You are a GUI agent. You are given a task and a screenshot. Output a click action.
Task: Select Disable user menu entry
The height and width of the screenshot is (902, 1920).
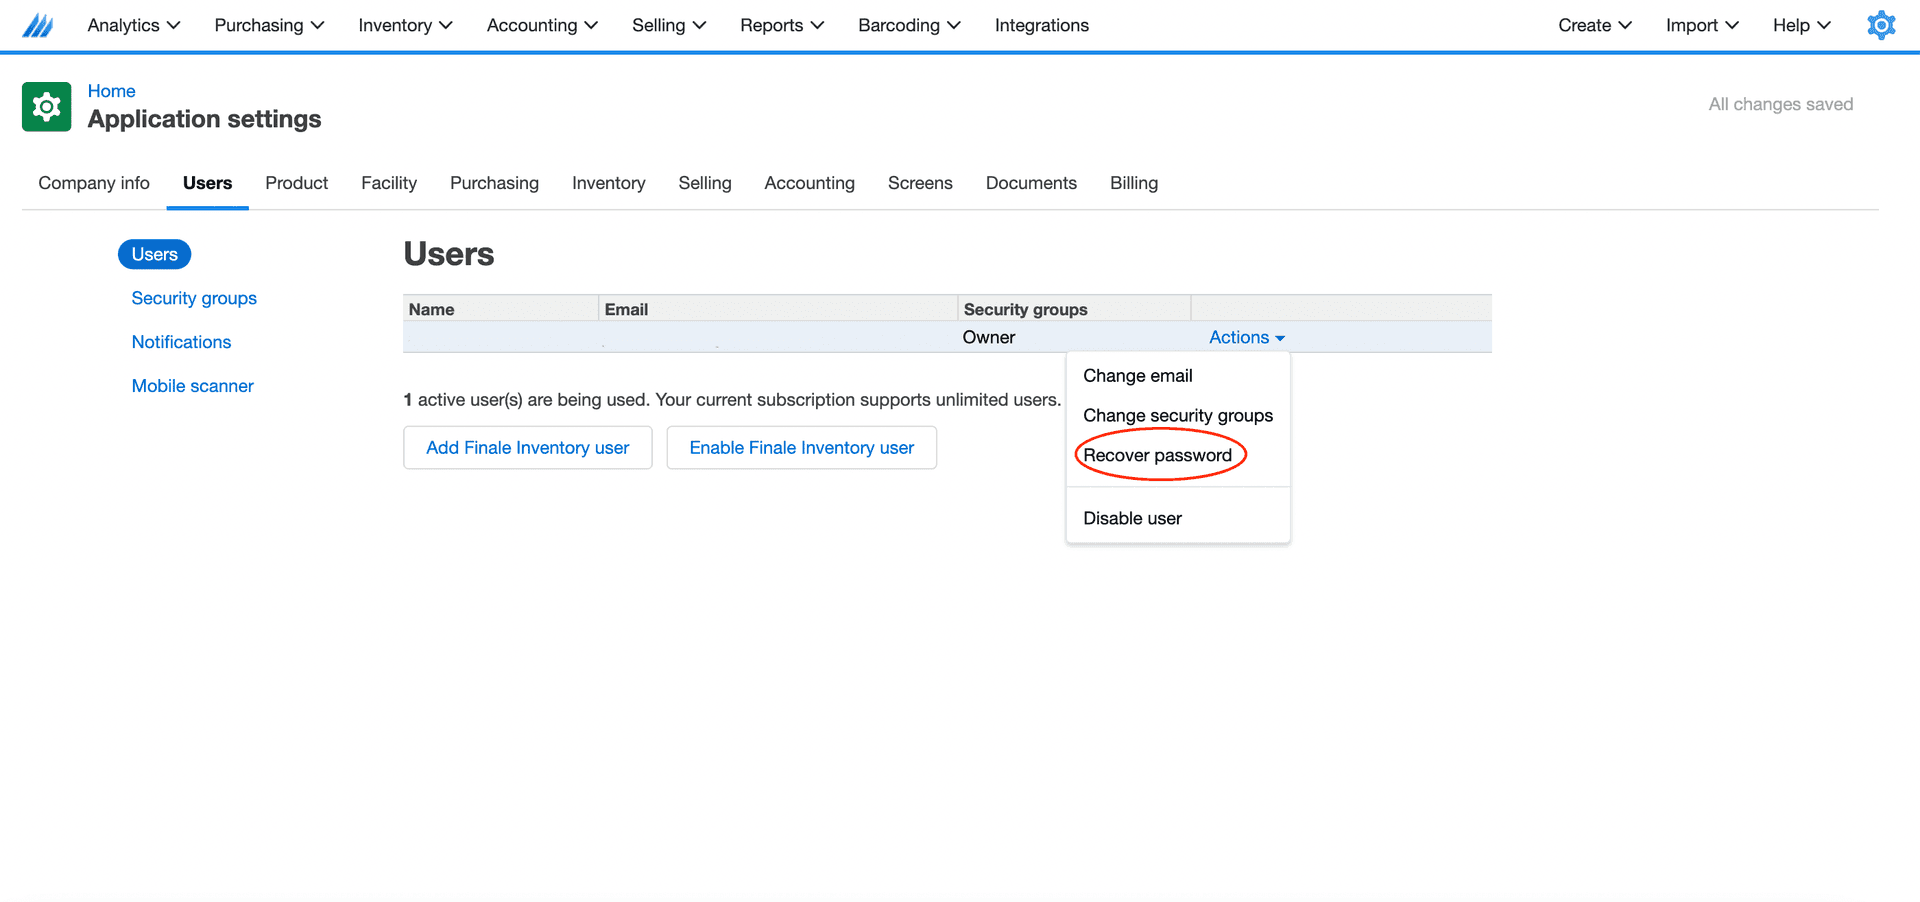pyautogui.click(x=1132, y=519)
